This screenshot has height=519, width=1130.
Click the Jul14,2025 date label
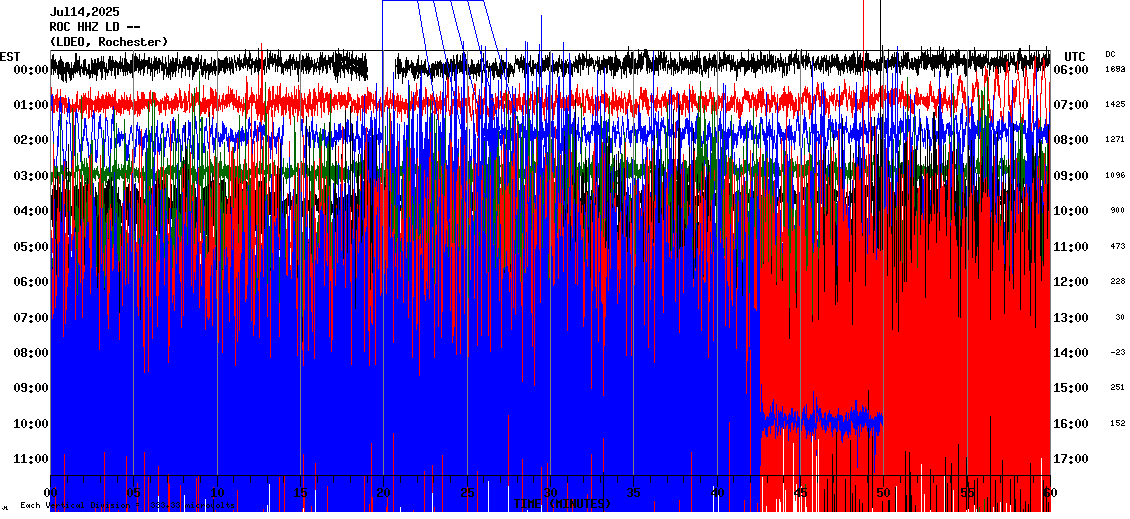(x=84, y=12)
